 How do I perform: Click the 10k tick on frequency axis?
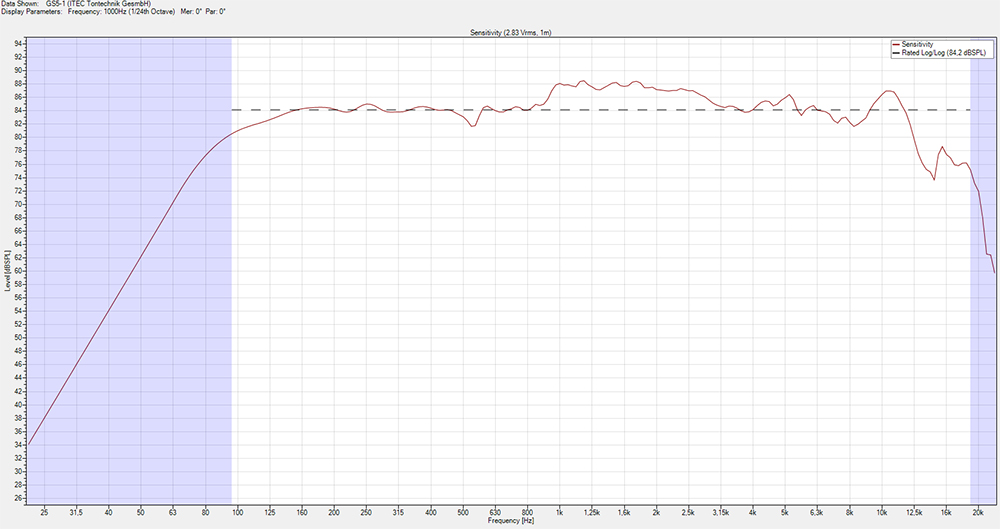pyautogui.click(x=882, y=511)
